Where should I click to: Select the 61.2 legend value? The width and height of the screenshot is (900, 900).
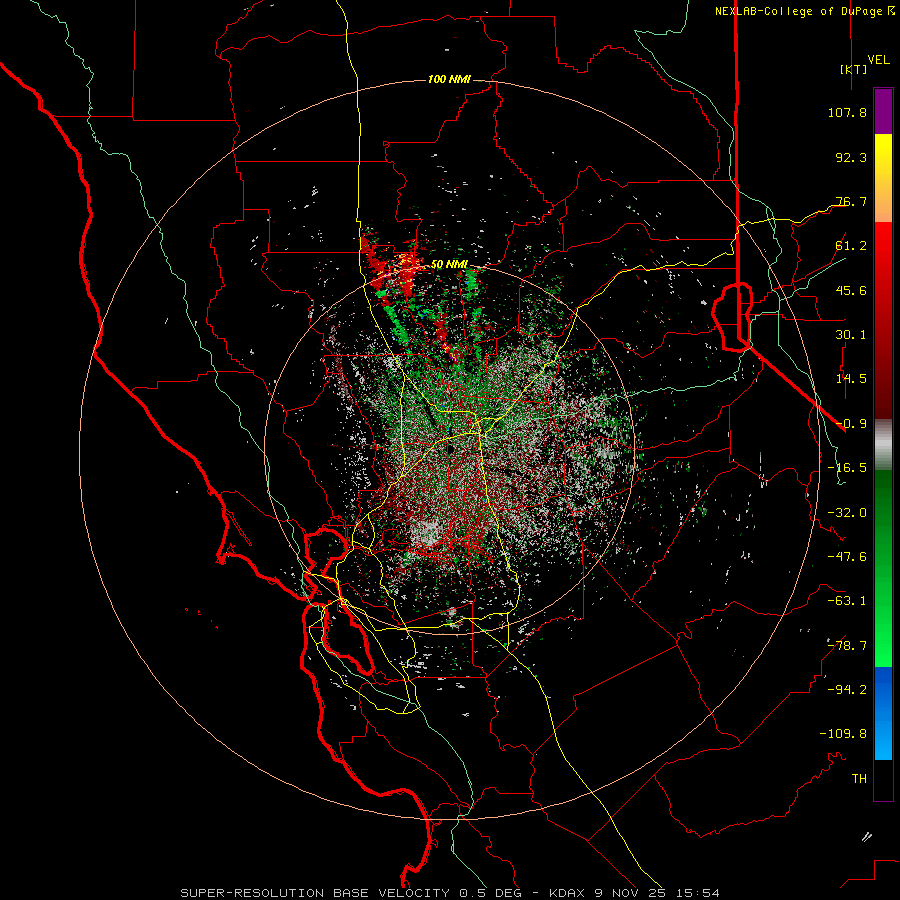pyautogui.click(x=851, y=246)
